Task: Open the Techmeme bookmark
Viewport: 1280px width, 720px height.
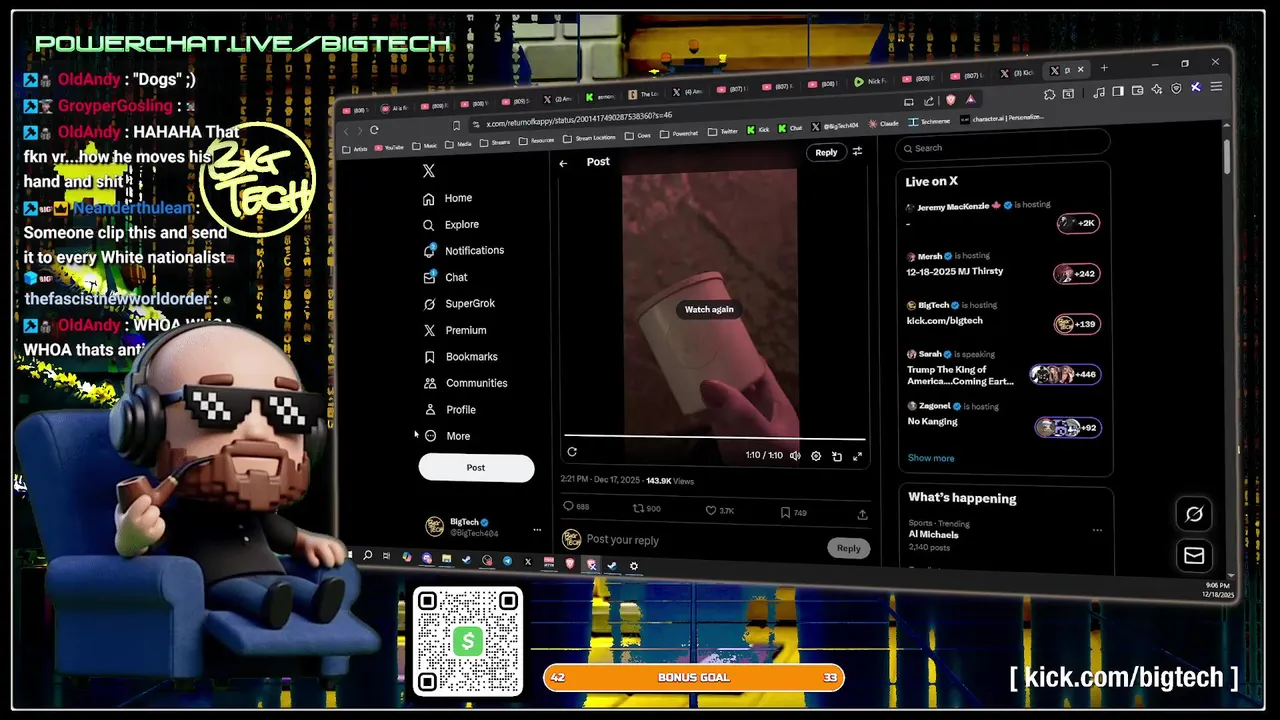Action: (929, 121)
